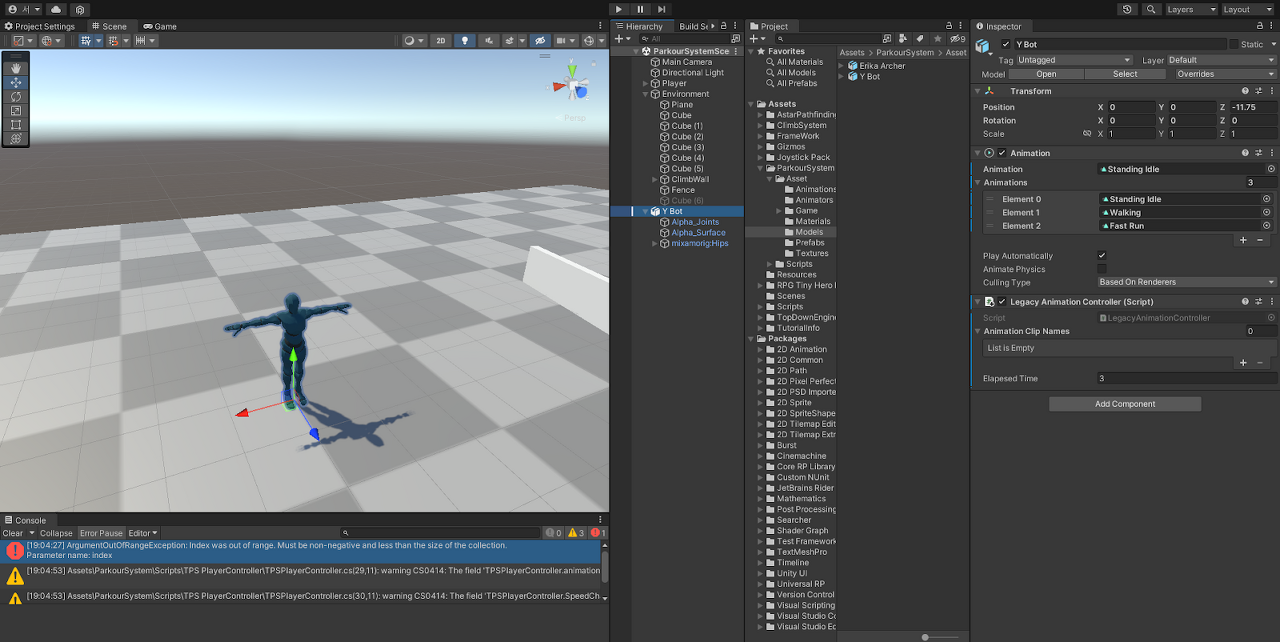The height and width of the screenshot is (642, 1280).
Task: Toggle 2D view mode in Scene
Action: pyautogui.click(x=440, y=41)
